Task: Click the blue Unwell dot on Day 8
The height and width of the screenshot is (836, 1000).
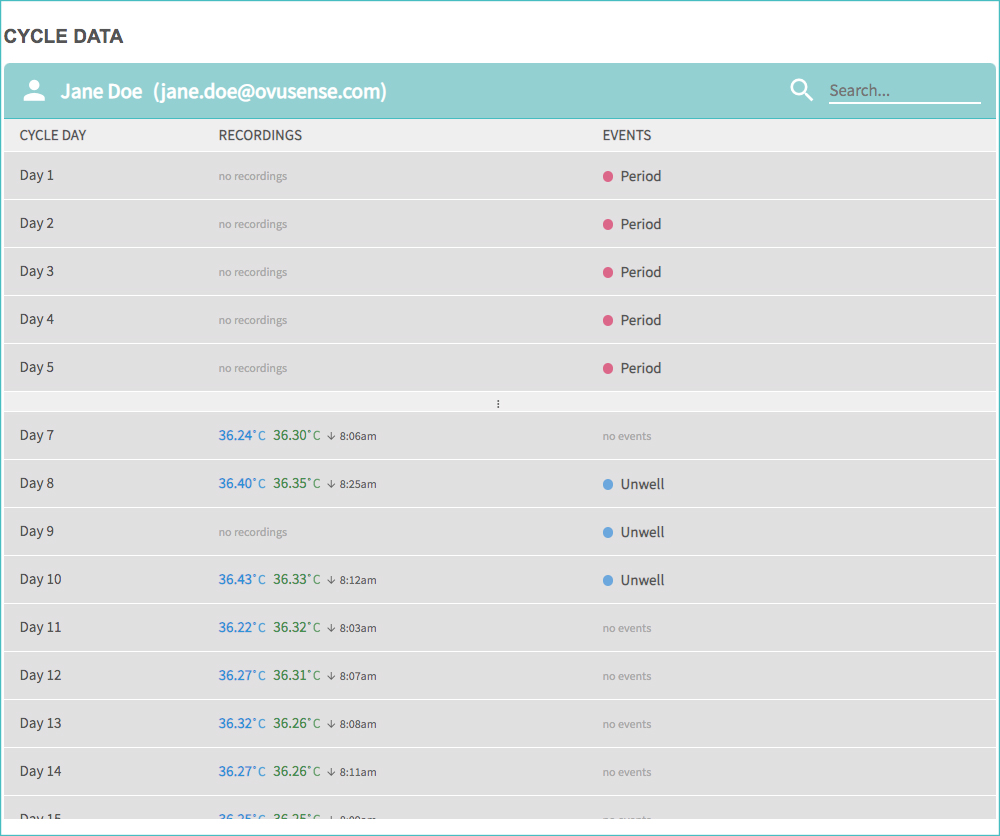Action: tap(608, 485)
